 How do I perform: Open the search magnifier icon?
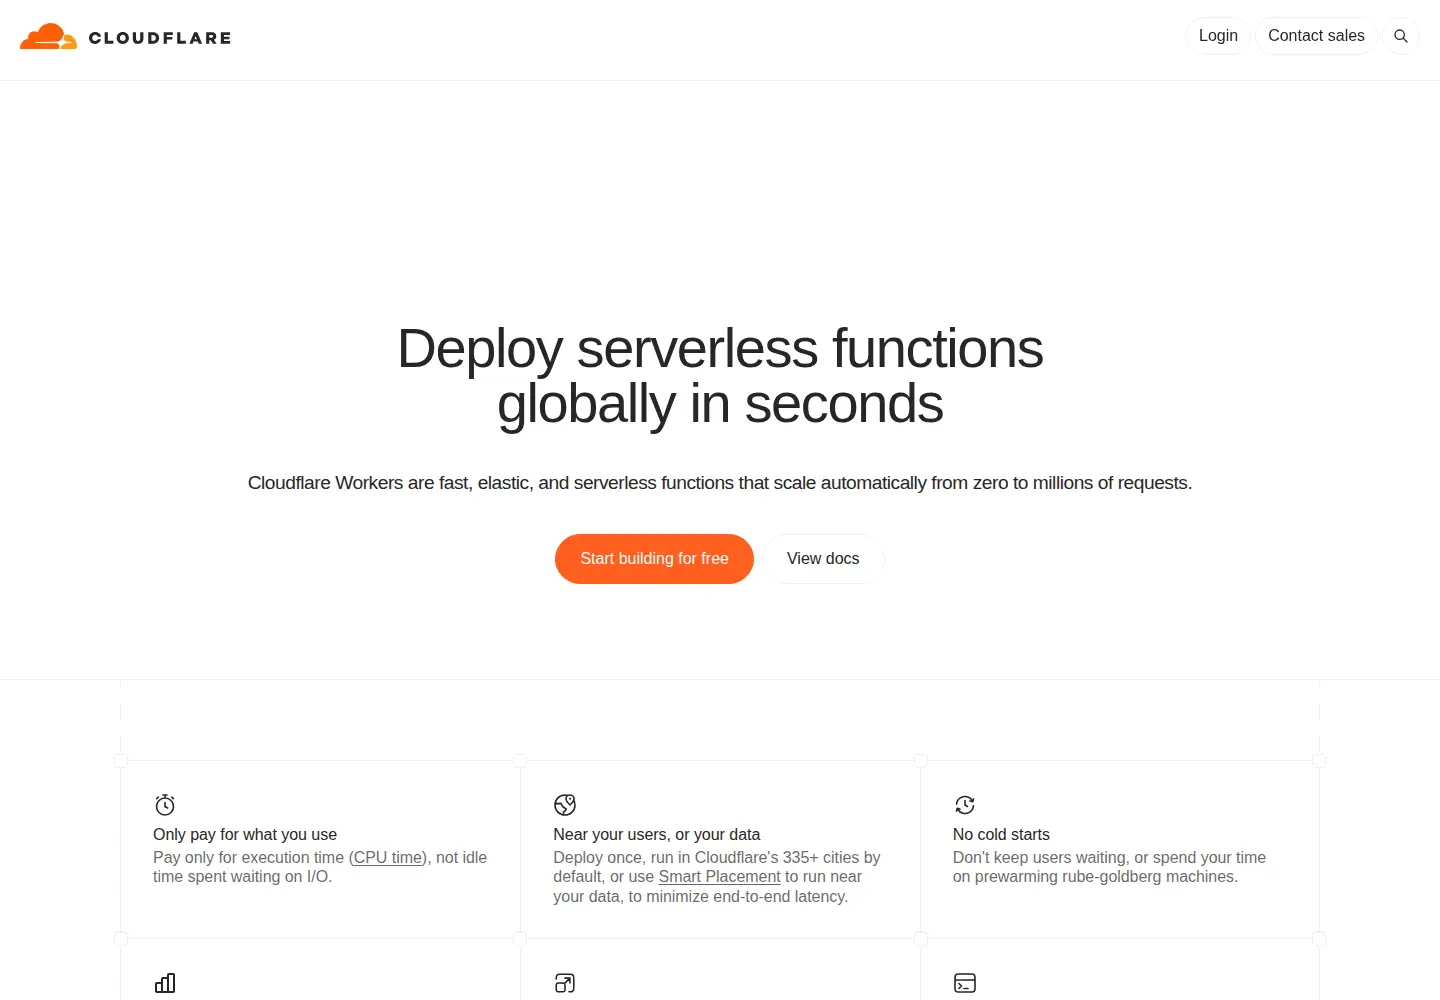point(1401,36)
